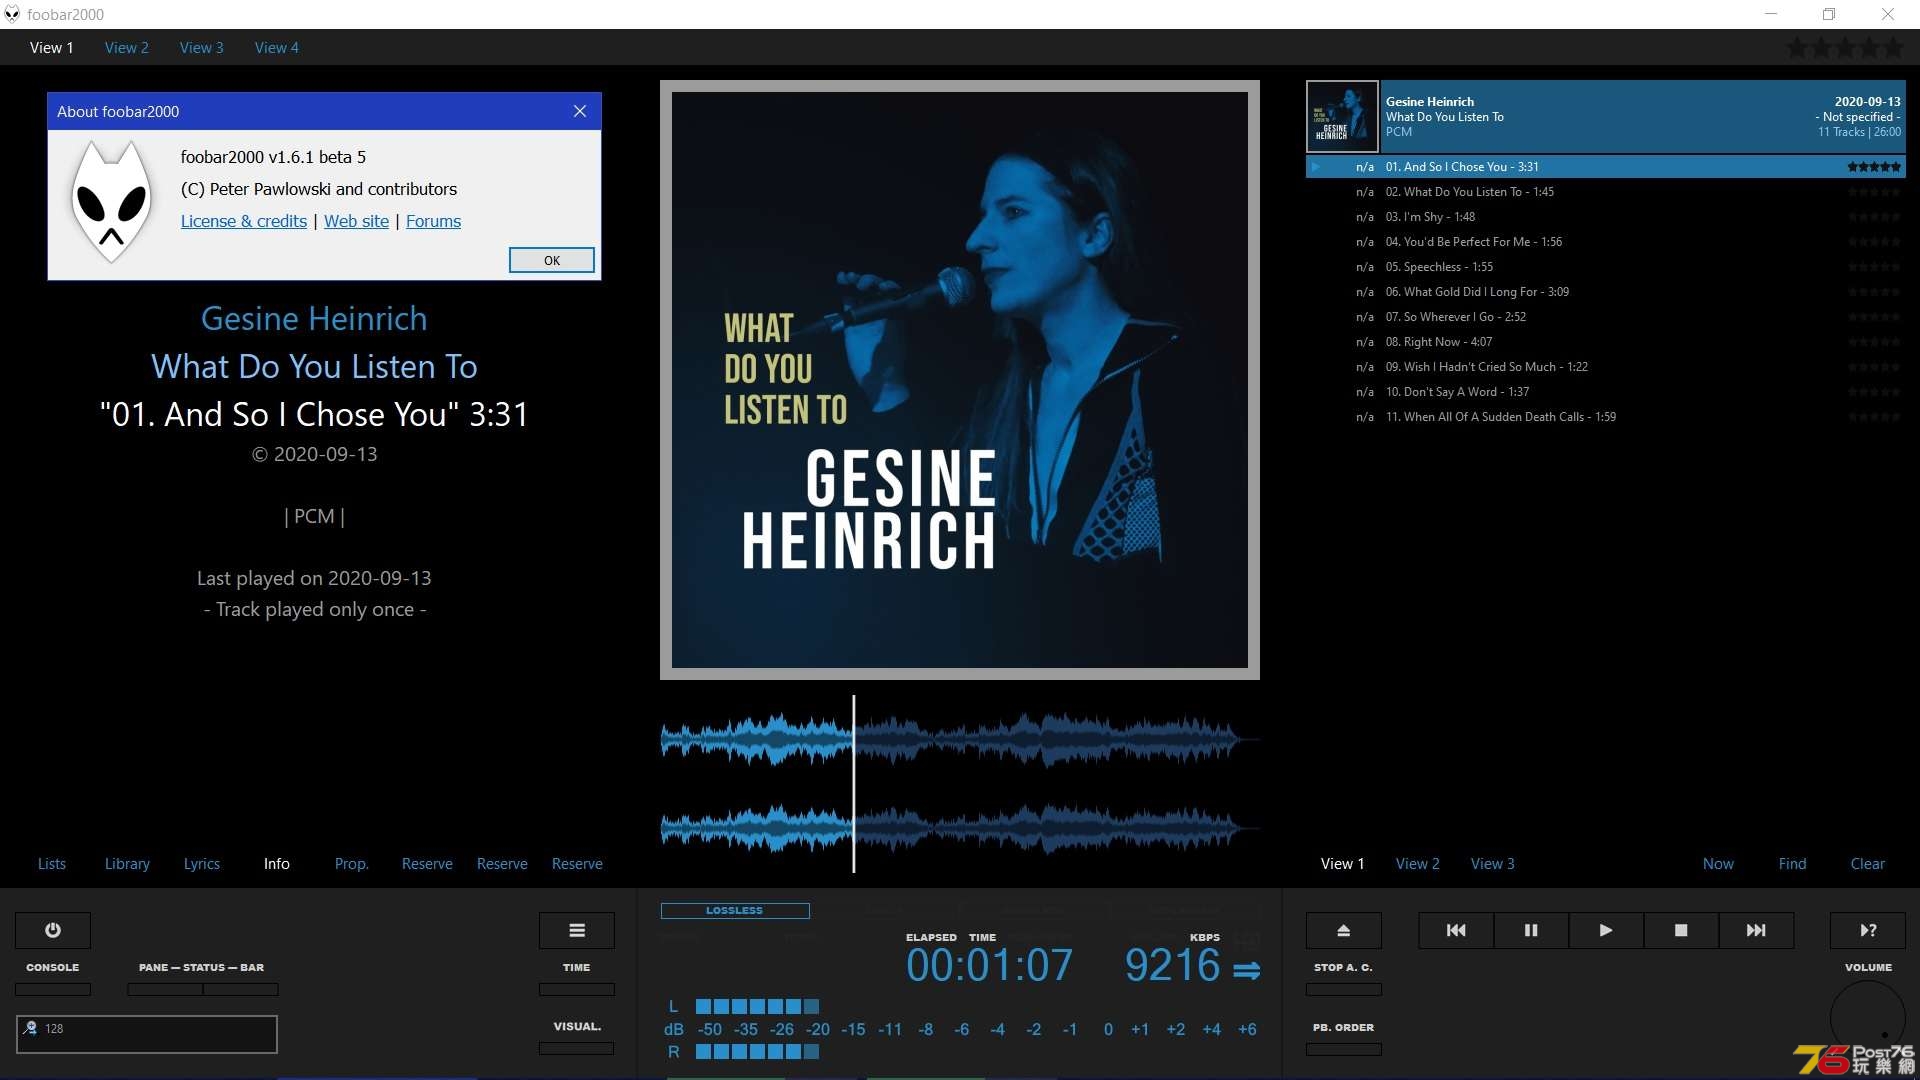Open the Lists panel tab

[52, 863]
